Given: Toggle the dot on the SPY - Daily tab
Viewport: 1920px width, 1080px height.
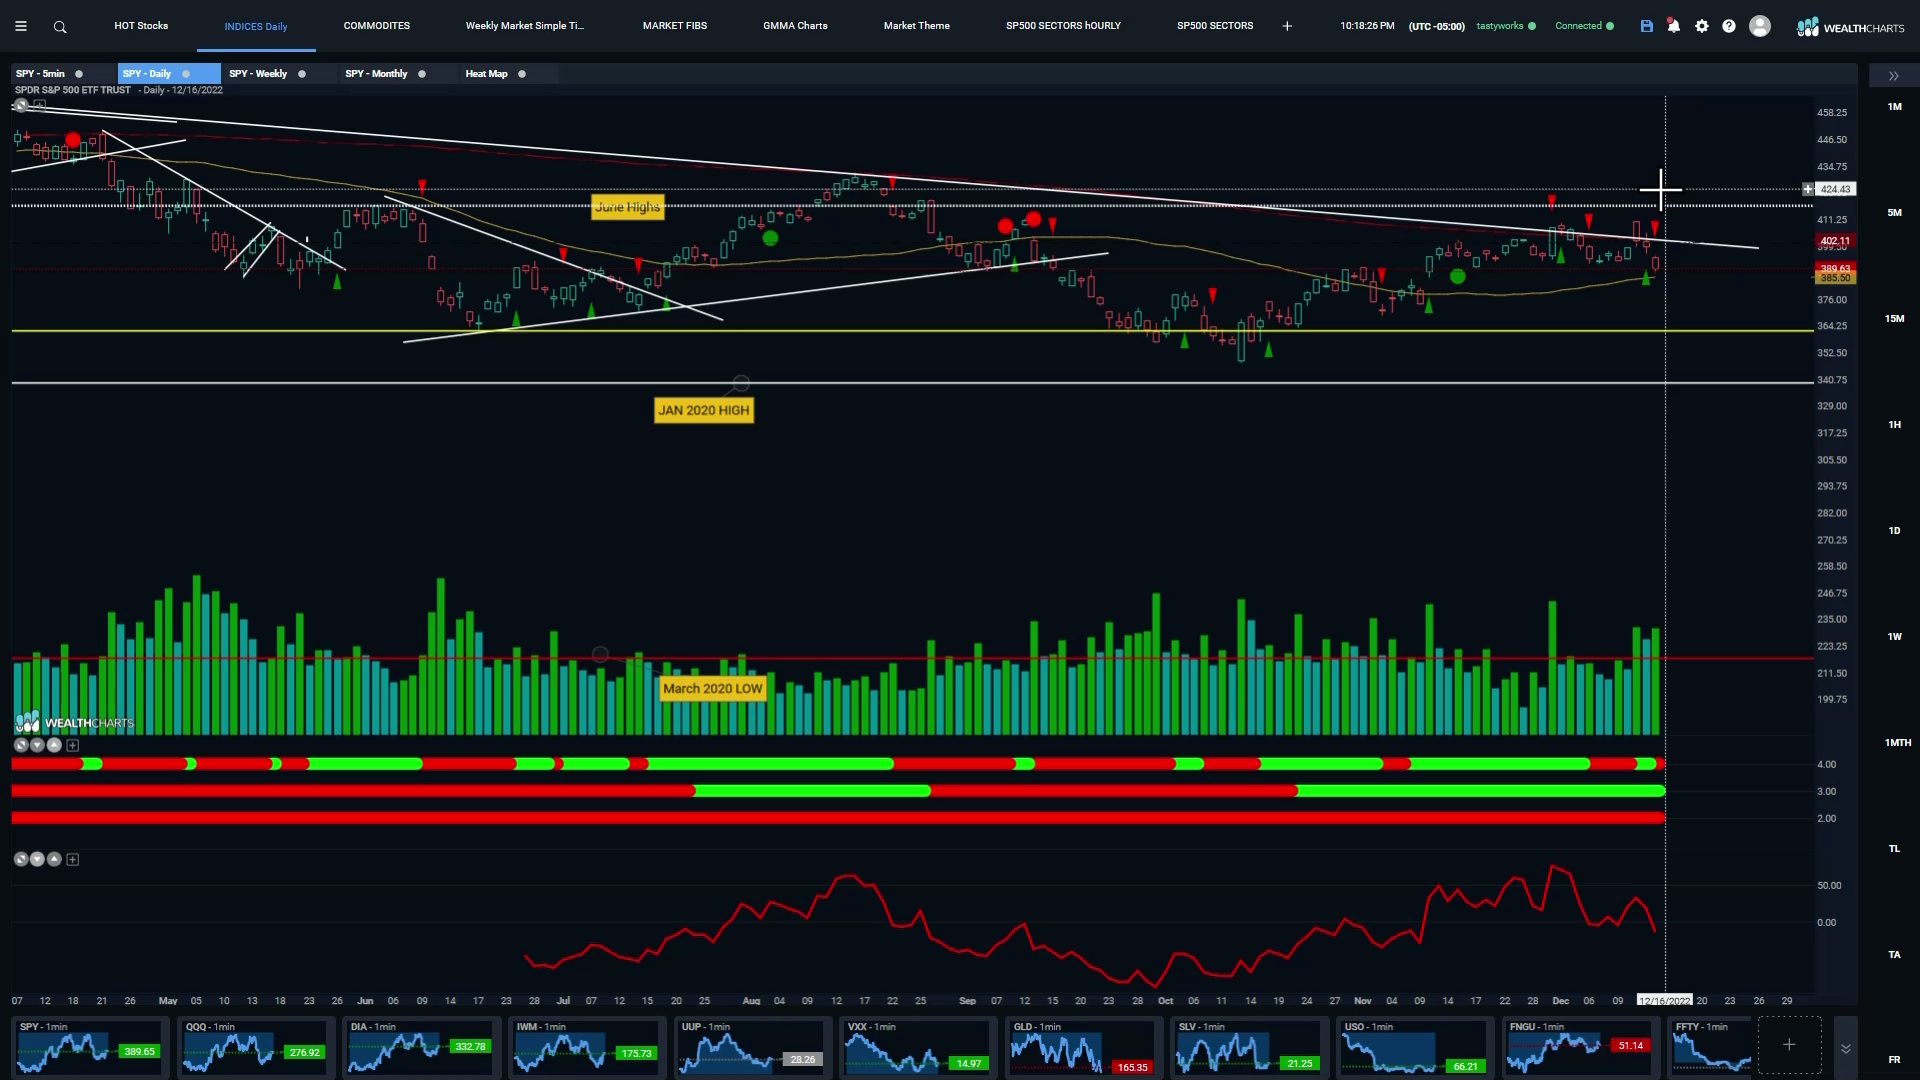Looking at the screenshot, I should tap(186, 74).
